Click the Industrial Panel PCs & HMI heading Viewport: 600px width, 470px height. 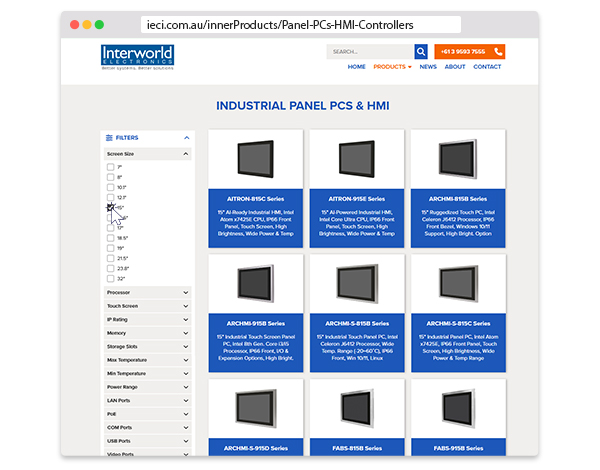click(303, 106)
